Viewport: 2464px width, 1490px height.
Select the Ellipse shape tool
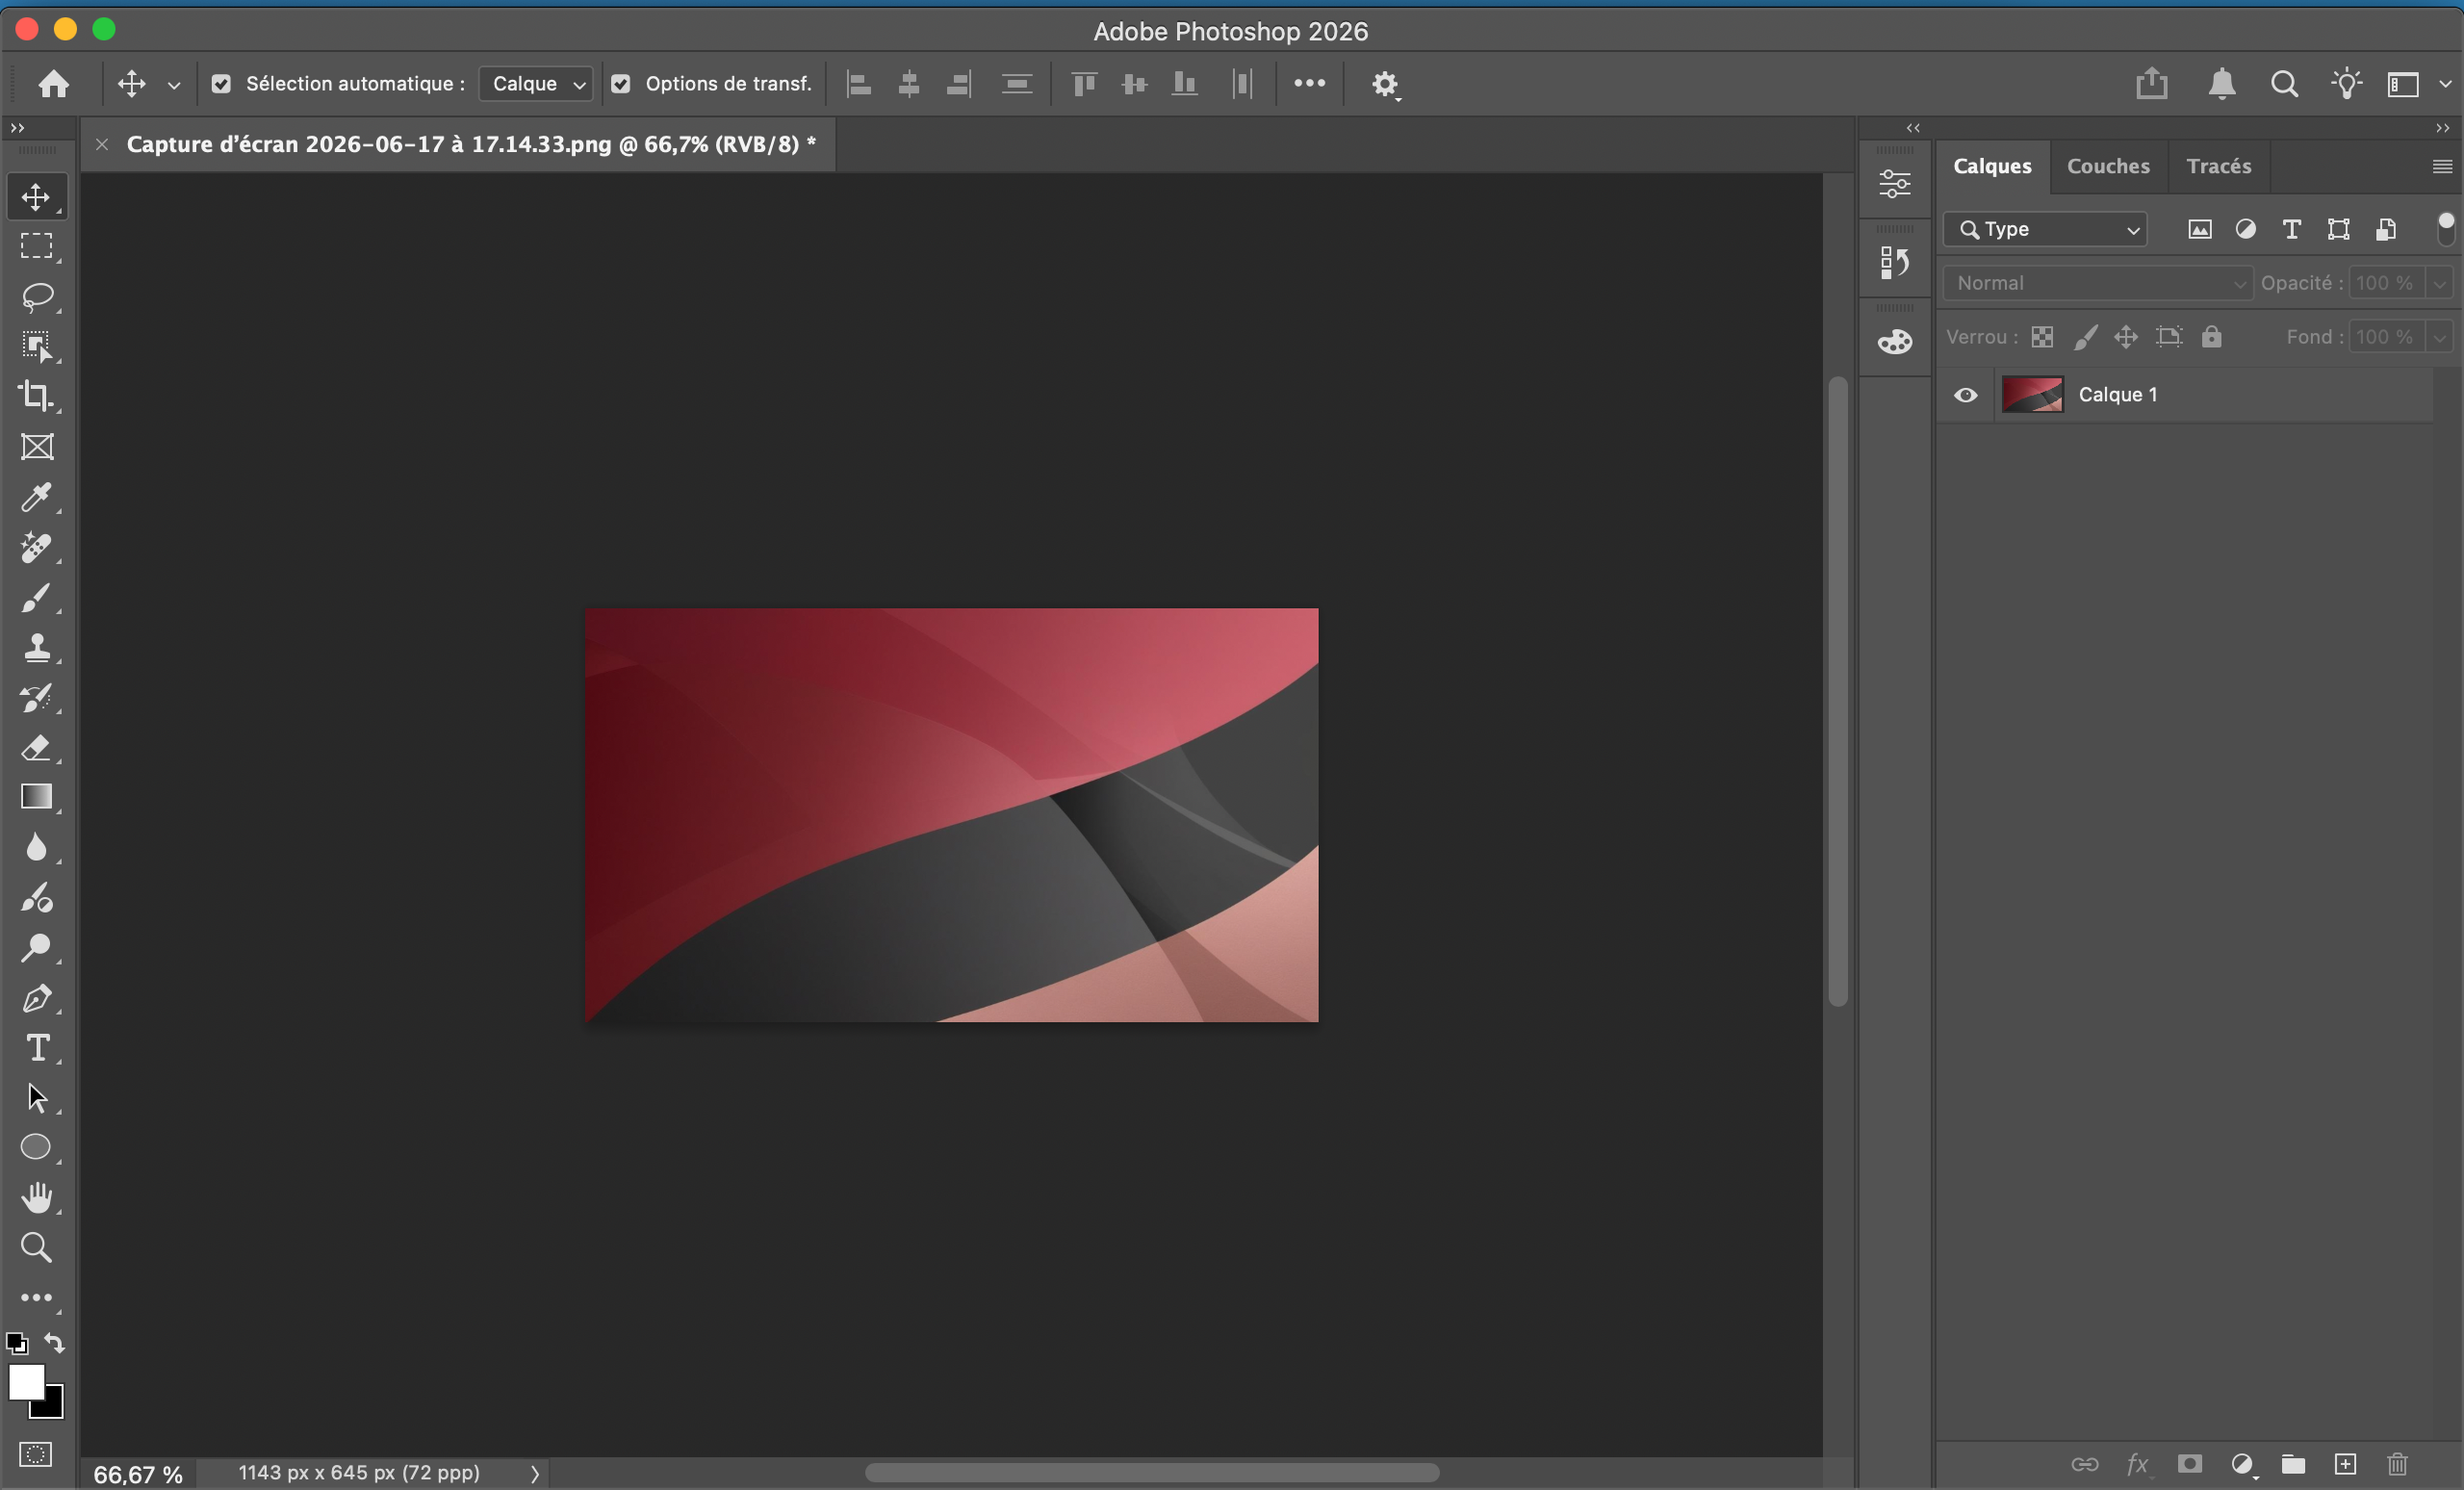tap(37, 1147)
